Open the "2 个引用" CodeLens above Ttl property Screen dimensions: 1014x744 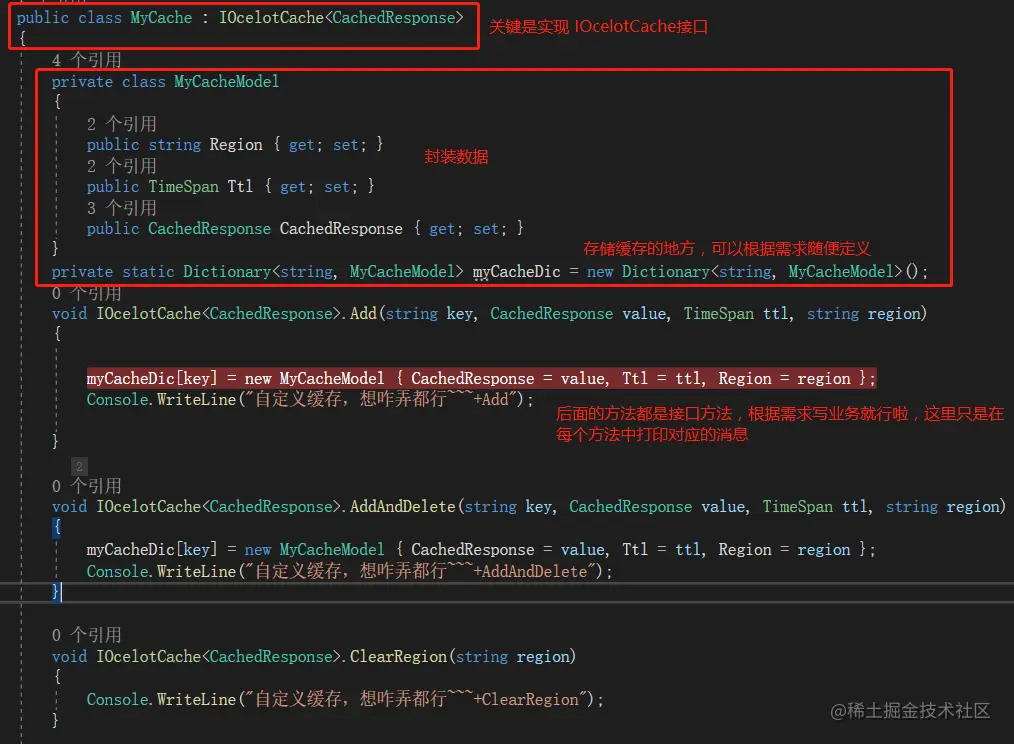pos(122,166)
